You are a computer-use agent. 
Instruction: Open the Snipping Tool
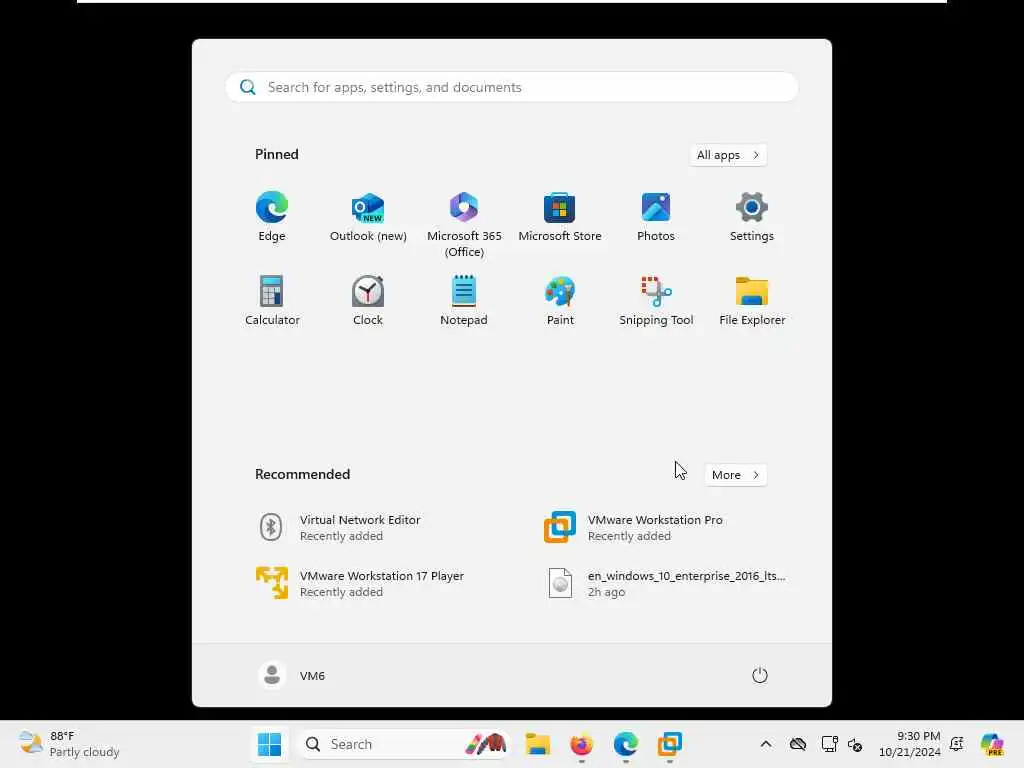pyautogui.click(x=656, y=301)
